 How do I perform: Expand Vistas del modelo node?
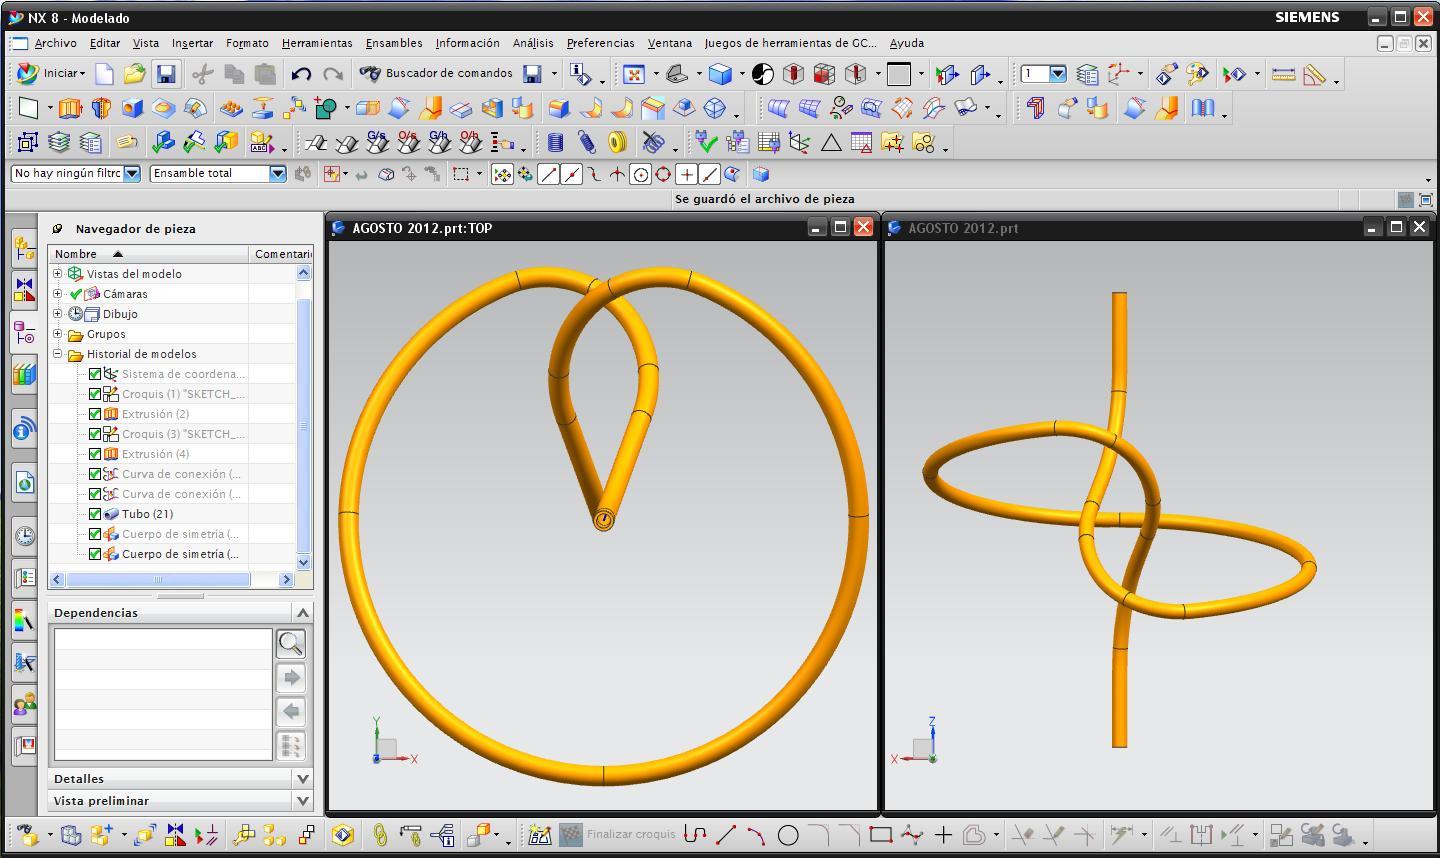click(x=58, y=273)
